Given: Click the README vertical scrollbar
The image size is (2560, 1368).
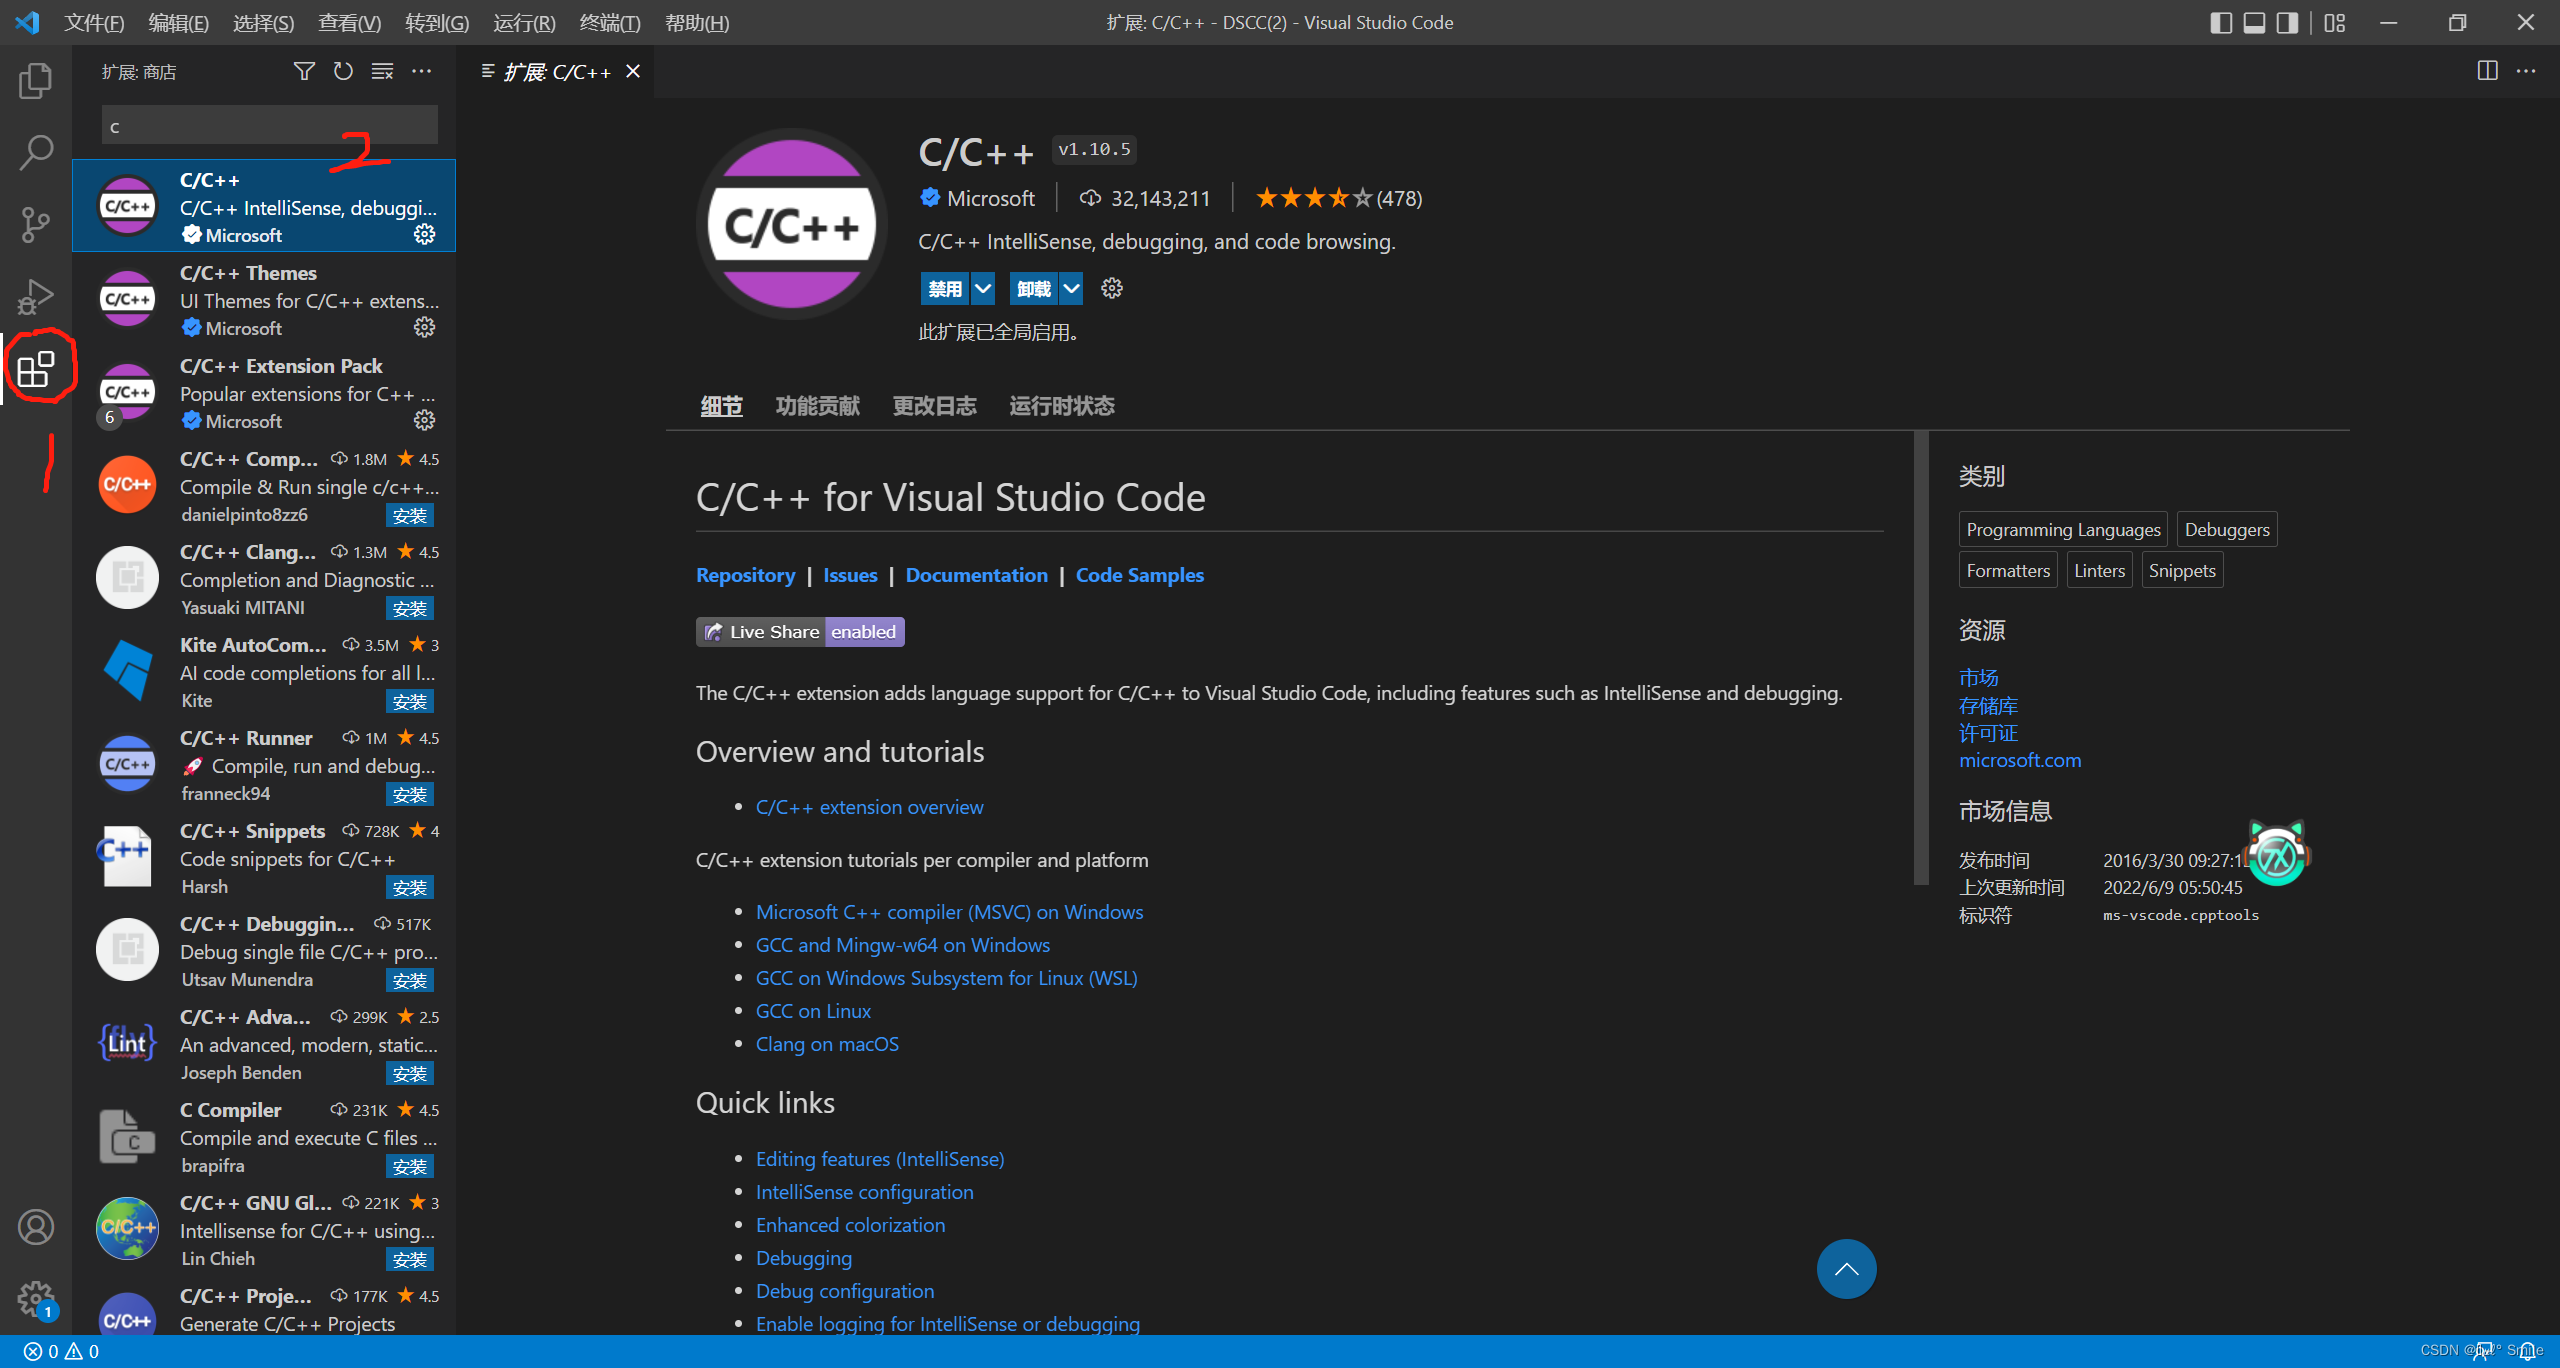Looking at the screenshot, I should point(1920,658).
